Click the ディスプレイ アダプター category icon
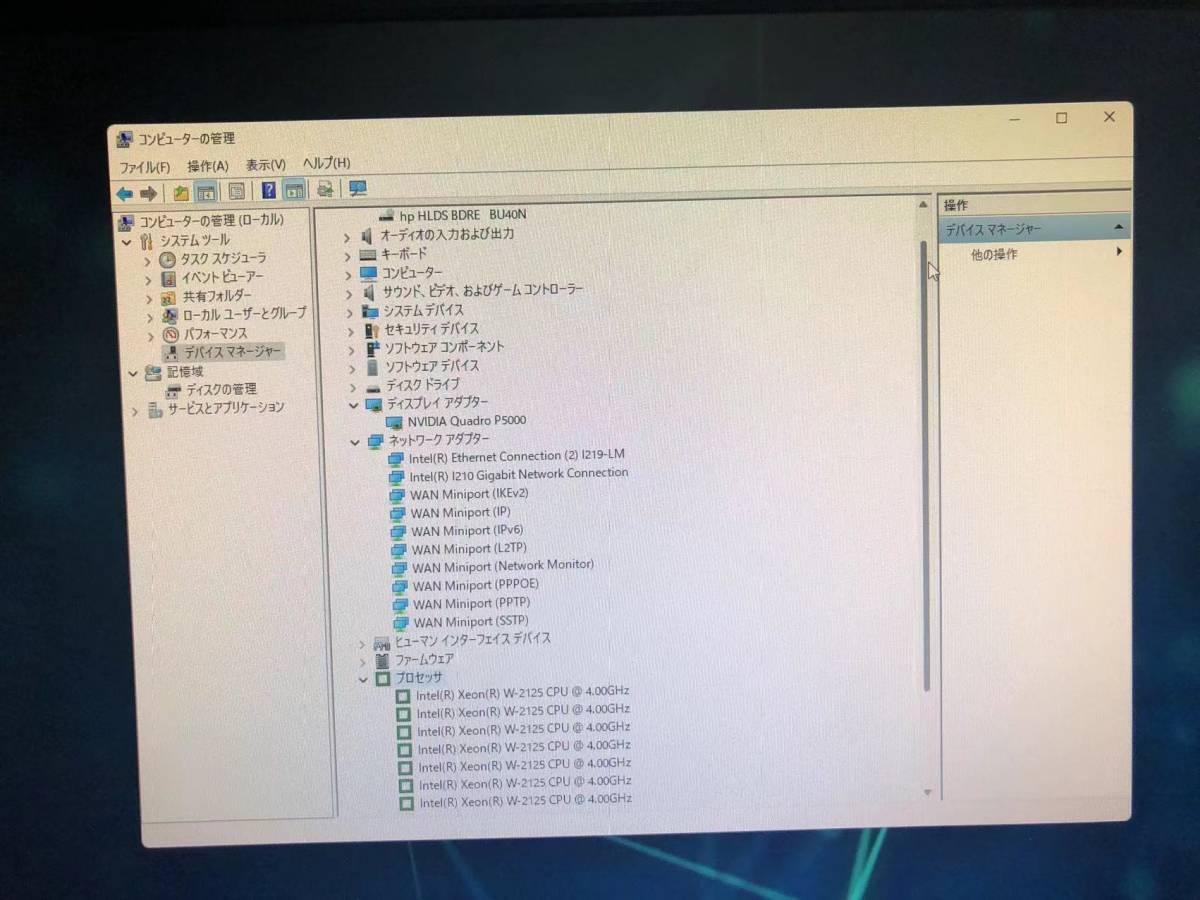This screenshot has height=900, width=1200. [x=374, y=404]
